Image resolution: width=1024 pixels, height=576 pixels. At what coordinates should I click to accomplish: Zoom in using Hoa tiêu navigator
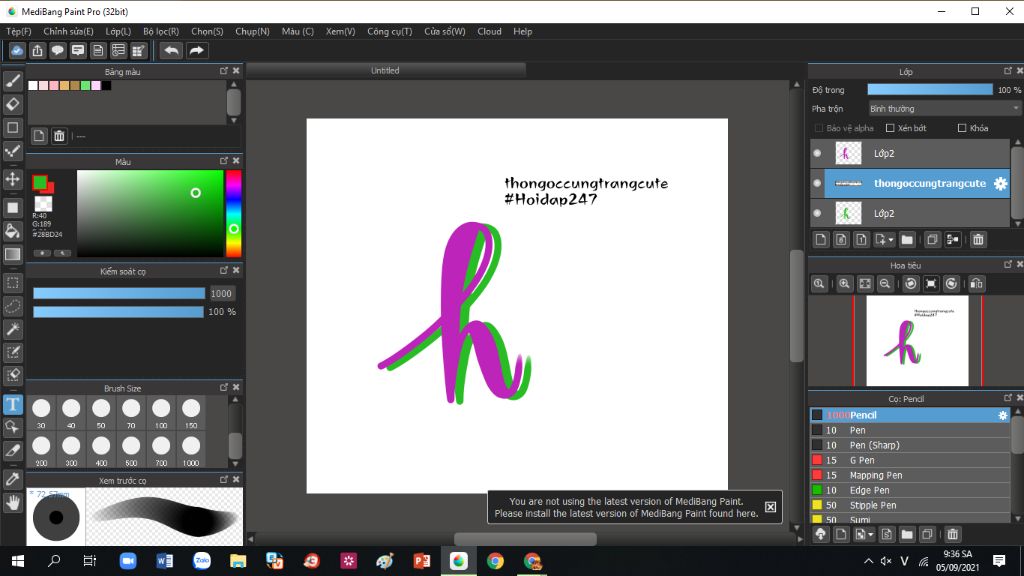click(844, 283)
